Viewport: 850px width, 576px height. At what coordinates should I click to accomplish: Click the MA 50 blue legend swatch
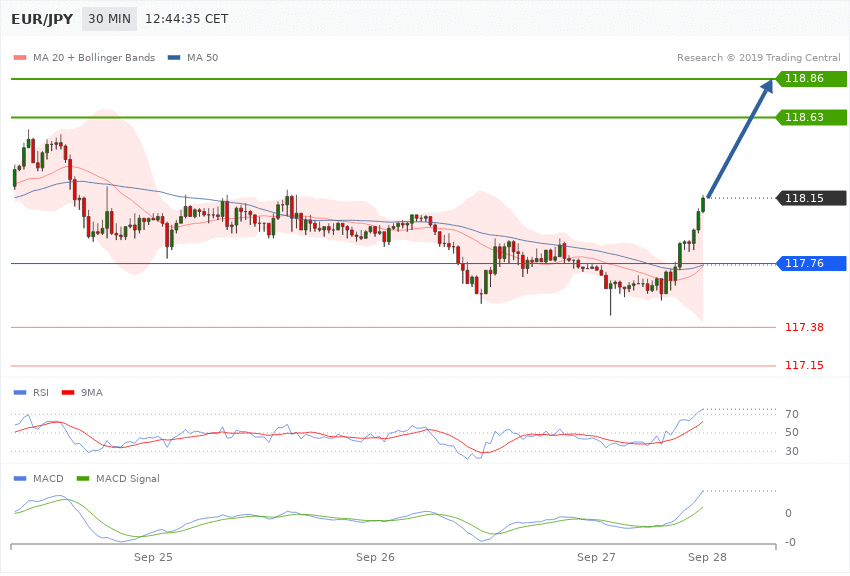pyautogui.click(x=174, y=58)
